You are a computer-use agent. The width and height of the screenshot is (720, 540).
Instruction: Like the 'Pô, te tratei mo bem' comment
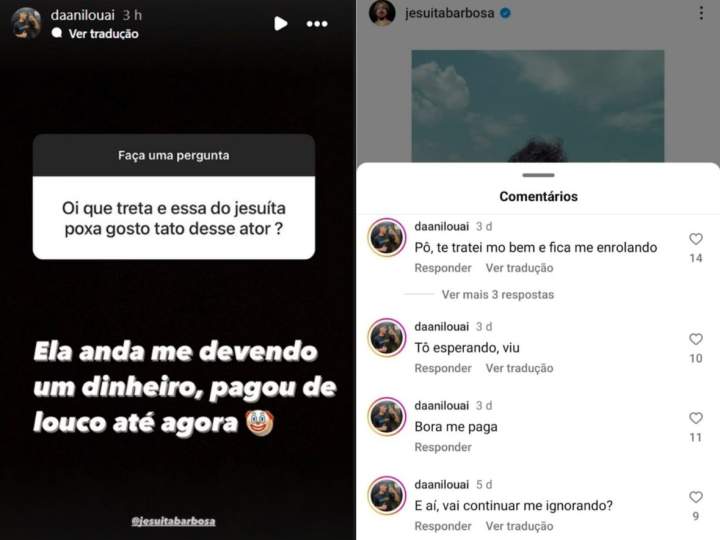(x=696, y=239)
